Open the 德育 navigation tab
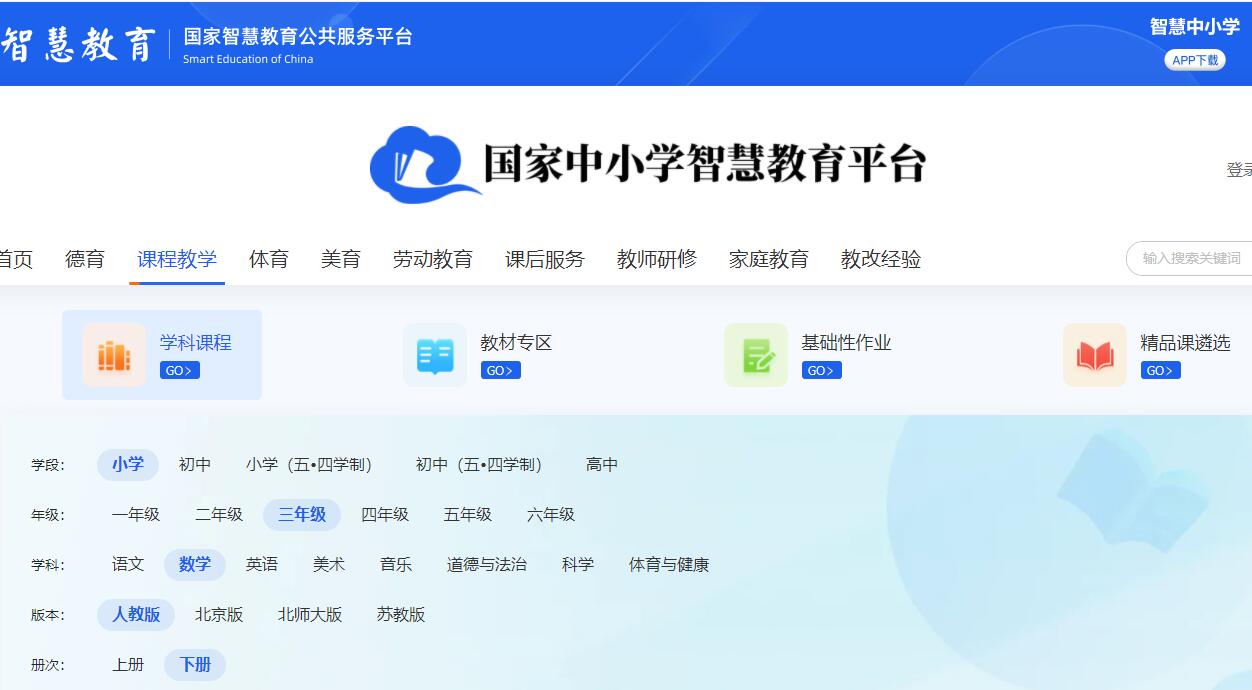The width and height of the screenshot is (1252, 690). 85,260
